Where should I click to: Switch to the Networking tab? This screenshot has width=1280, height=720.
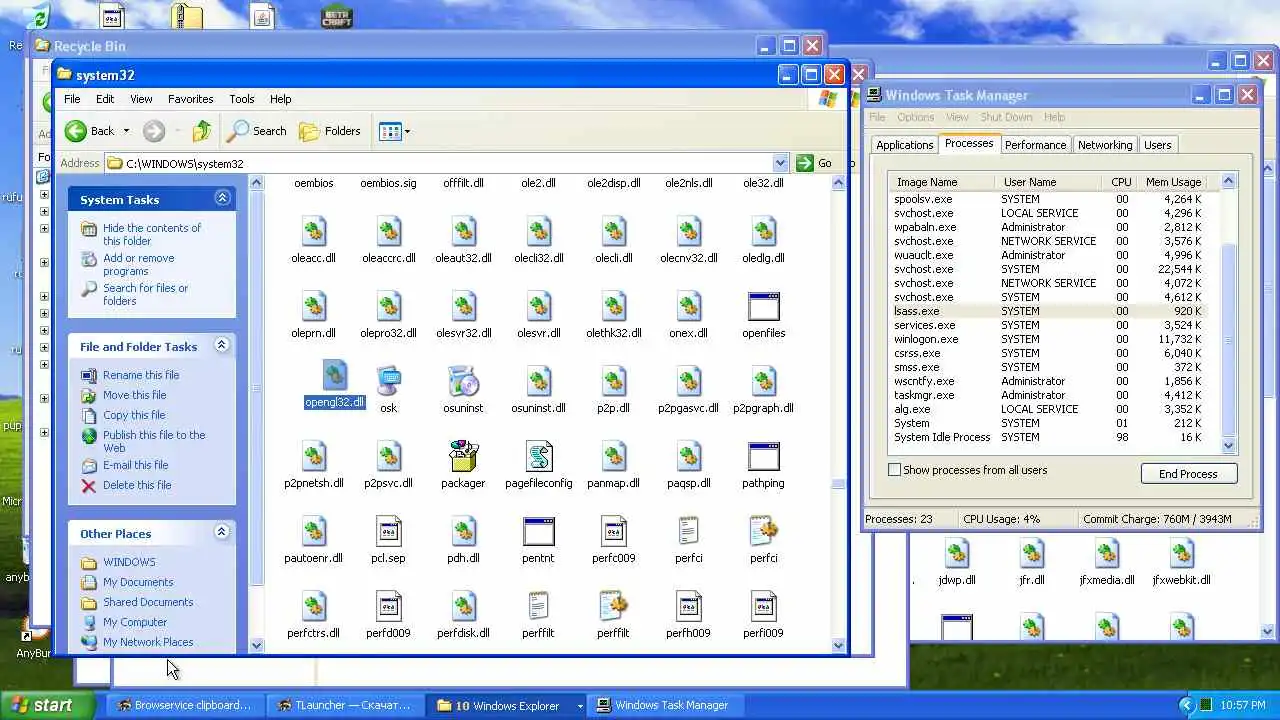click(1105, 145)
